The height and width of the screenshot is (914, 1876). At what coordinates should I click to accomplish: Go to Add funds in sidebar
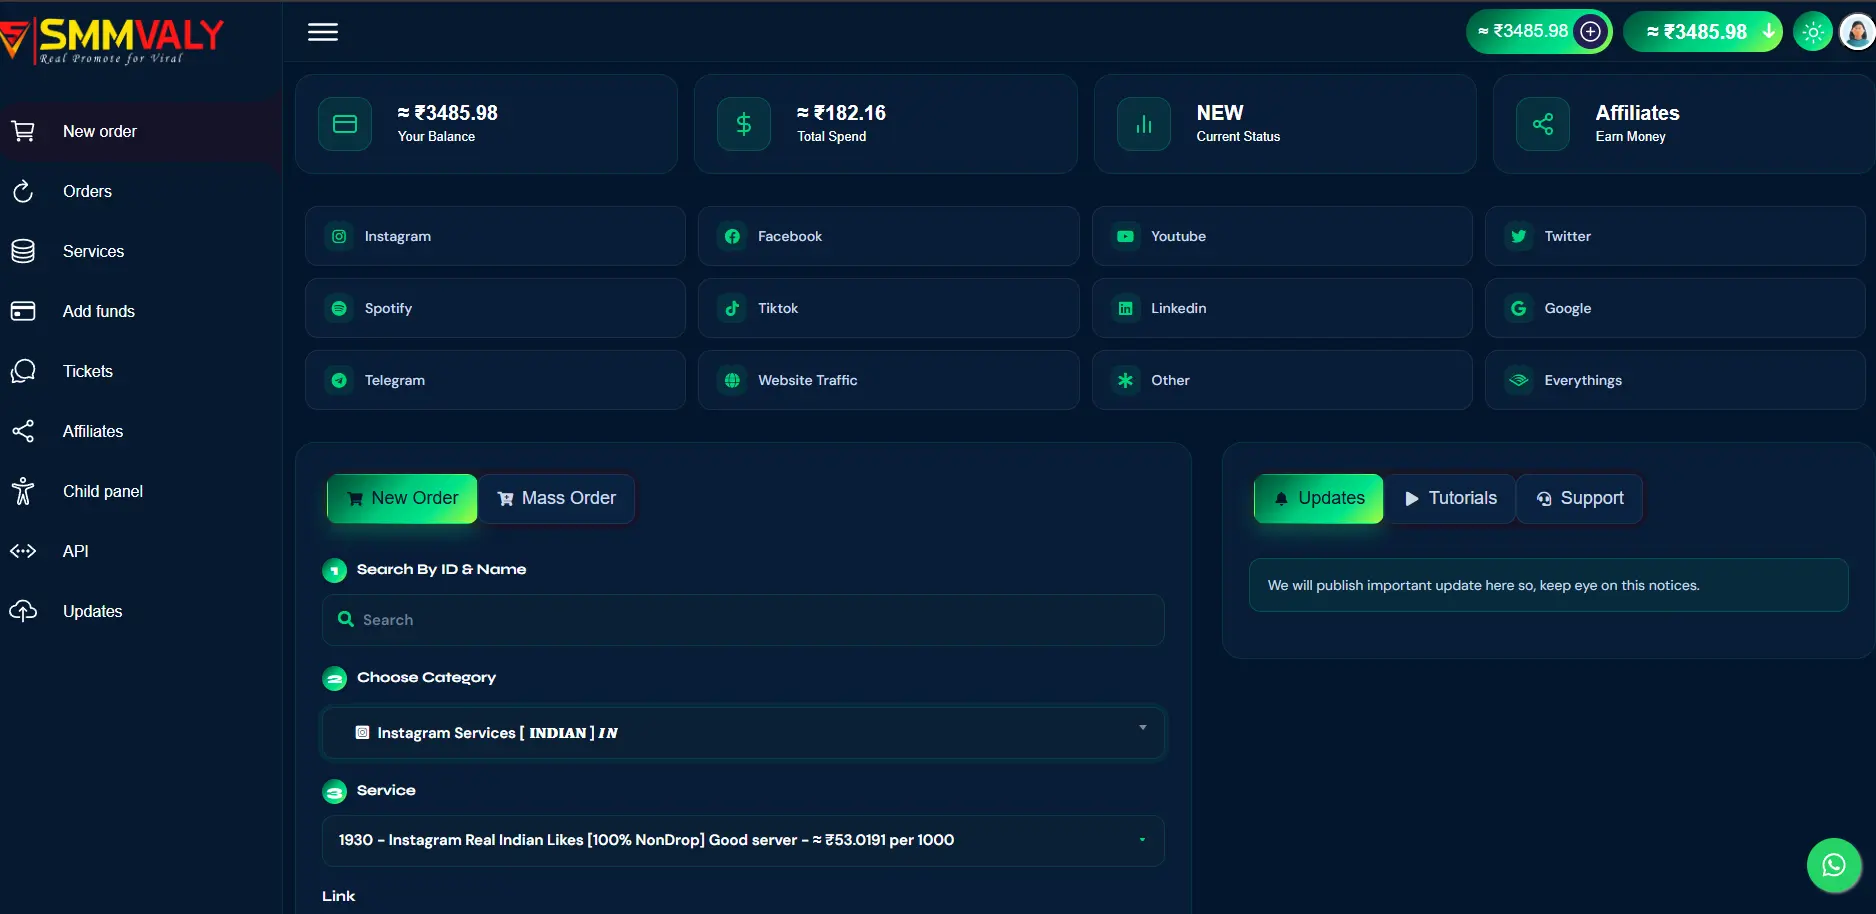(x=99, y=311)
